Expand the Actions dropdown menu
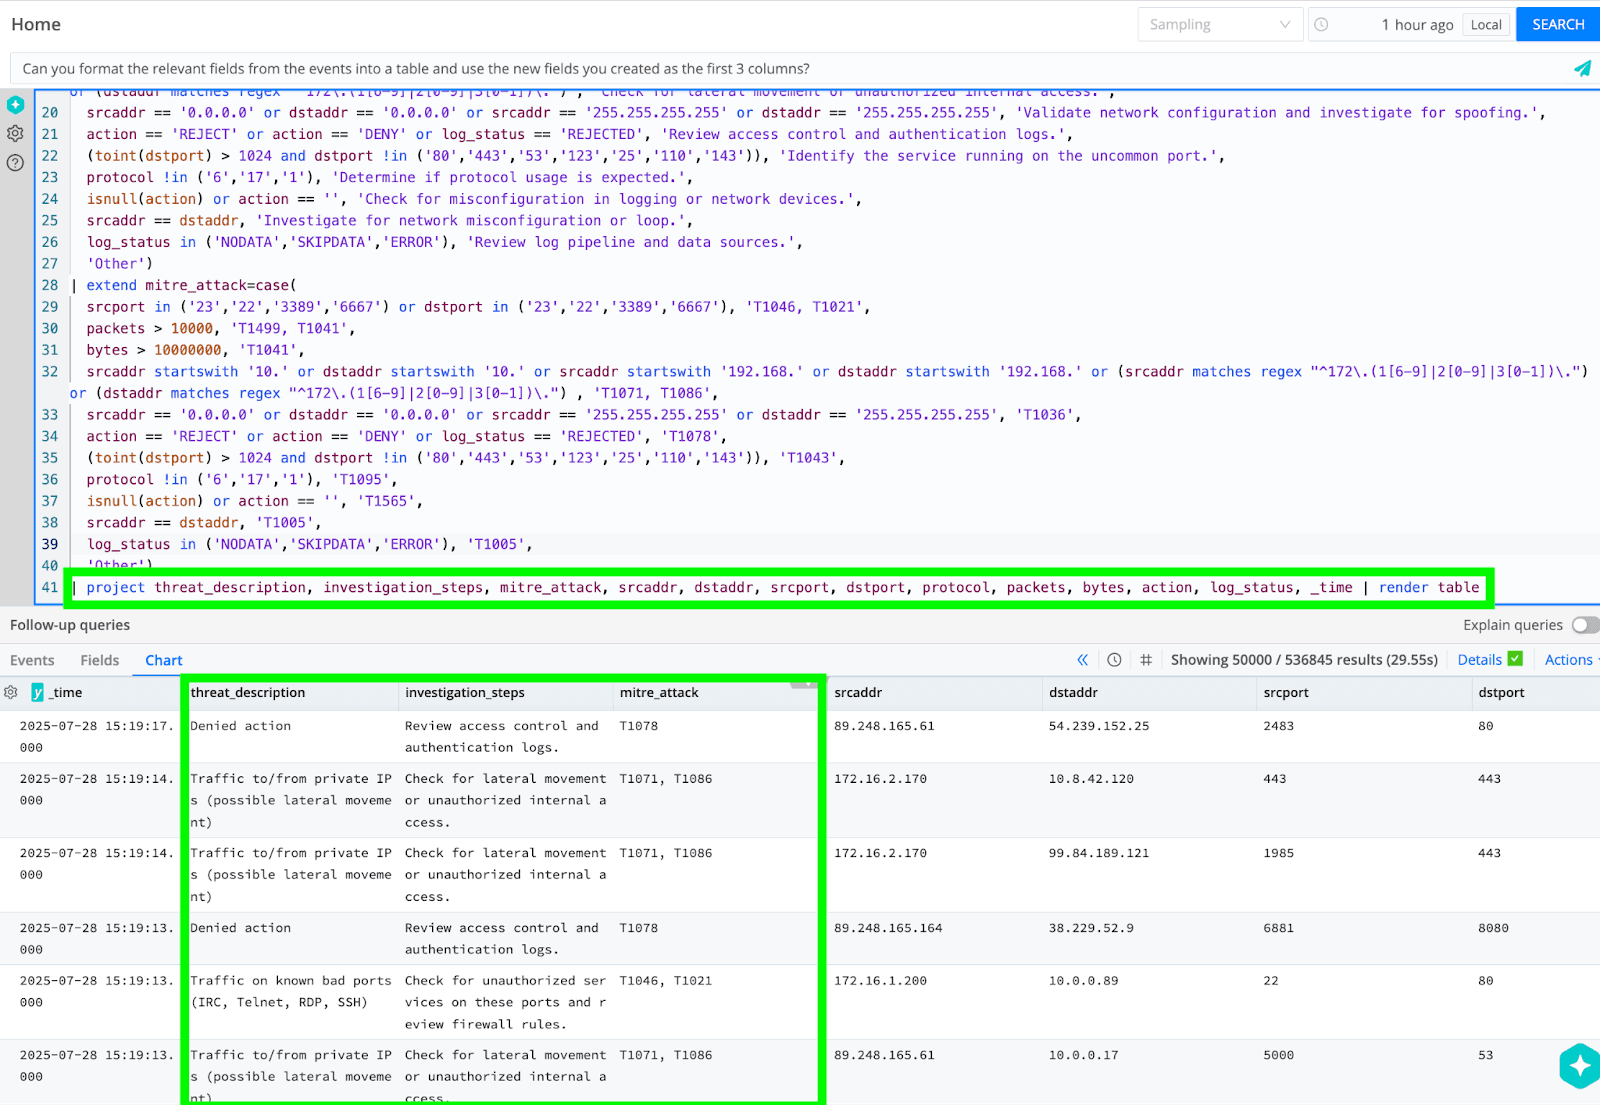Viewport: 1600px width, 1105px height. coord(1569,660)
